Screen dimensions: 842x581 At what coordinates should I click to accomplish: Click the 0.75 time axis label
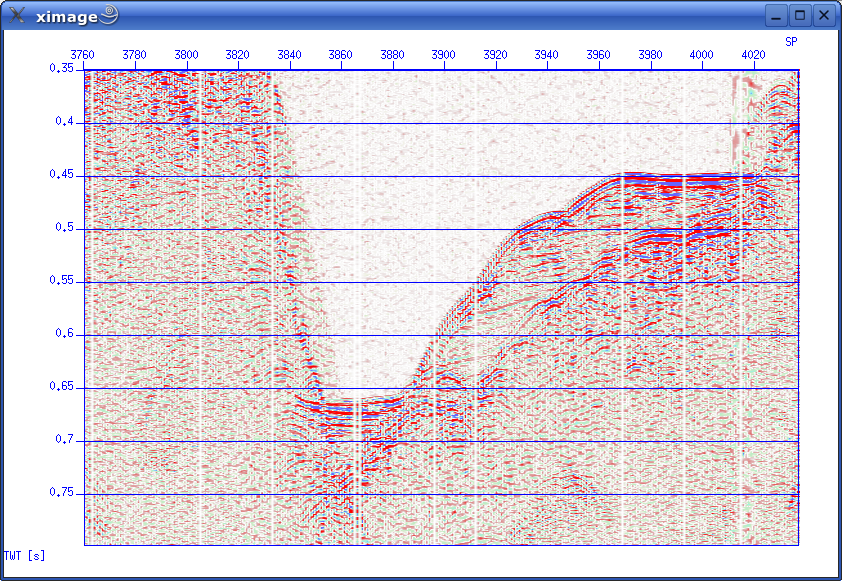pyautogui.click(x=62, y=492)
